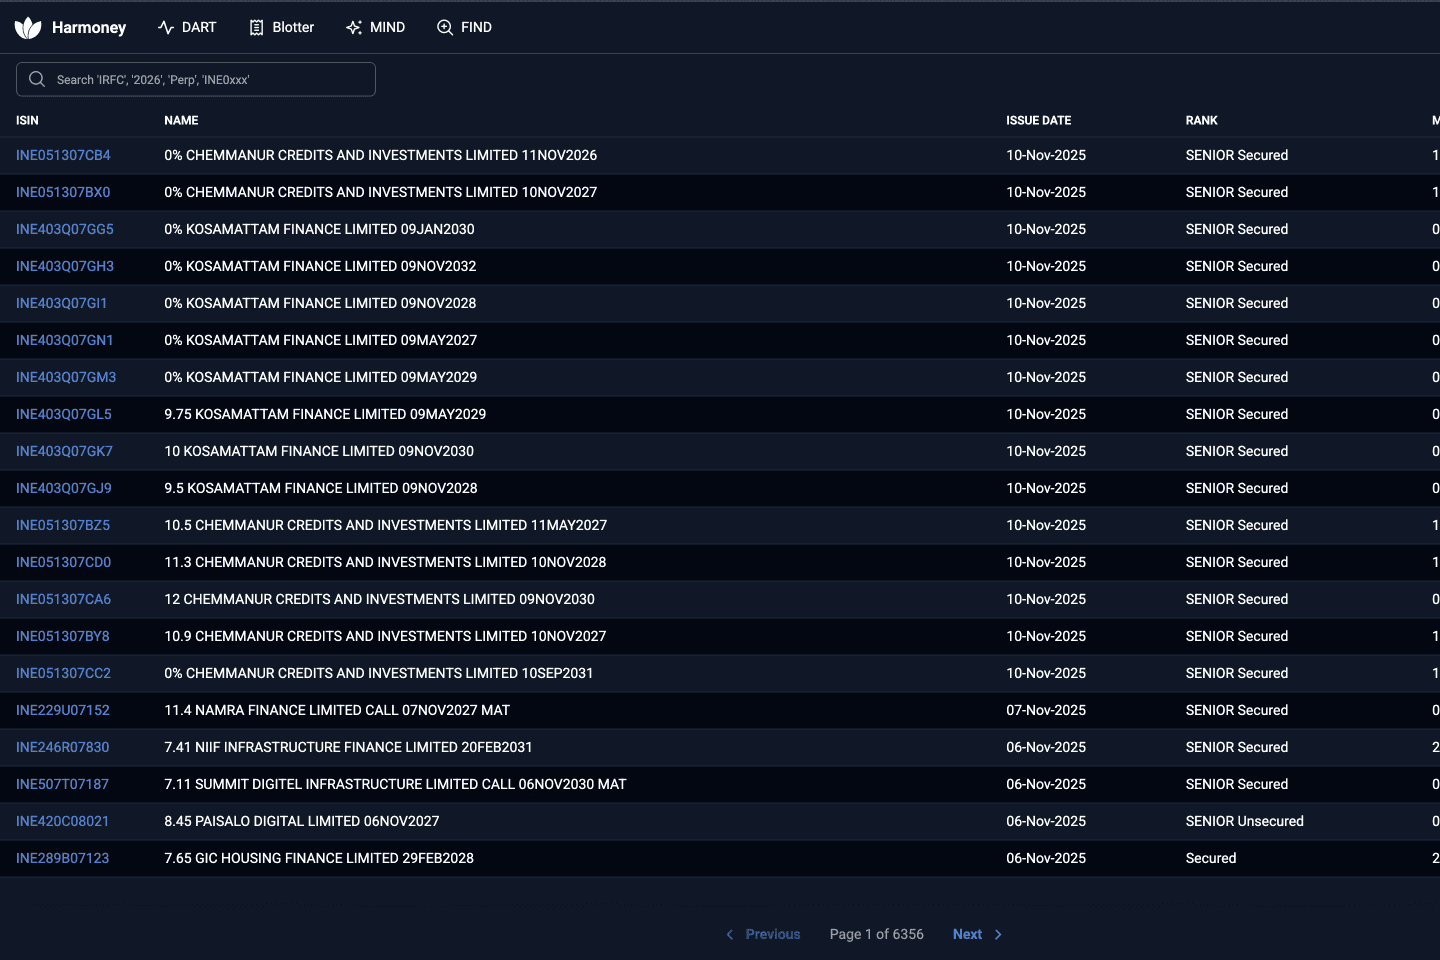Click issue date of Paisalo Digital row
Viewport: 1440px width, 960px height.
1046,821
